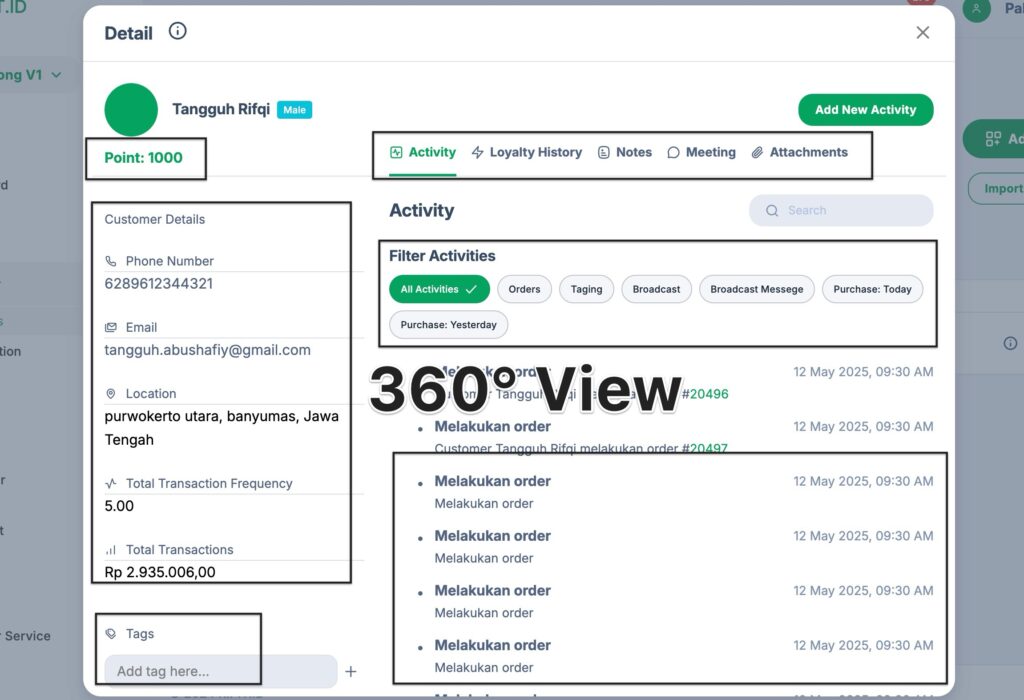Filter by Purchase: Yesterday

[x=448, y=326]
